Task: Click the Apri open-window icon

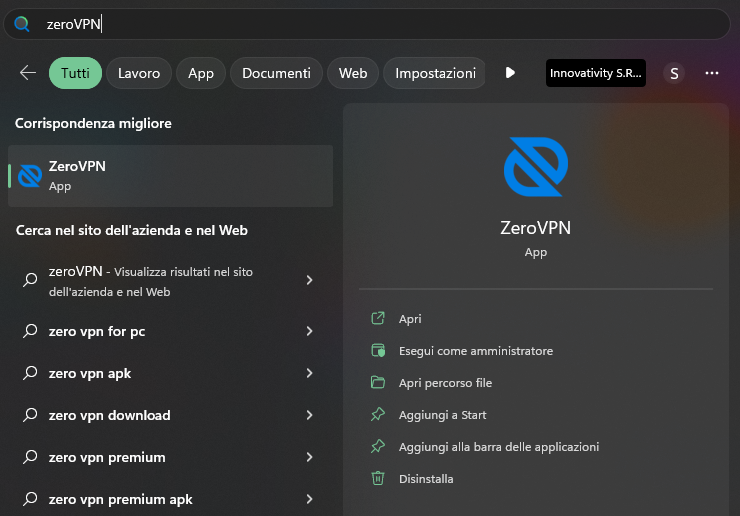Action: click(378, 318)
